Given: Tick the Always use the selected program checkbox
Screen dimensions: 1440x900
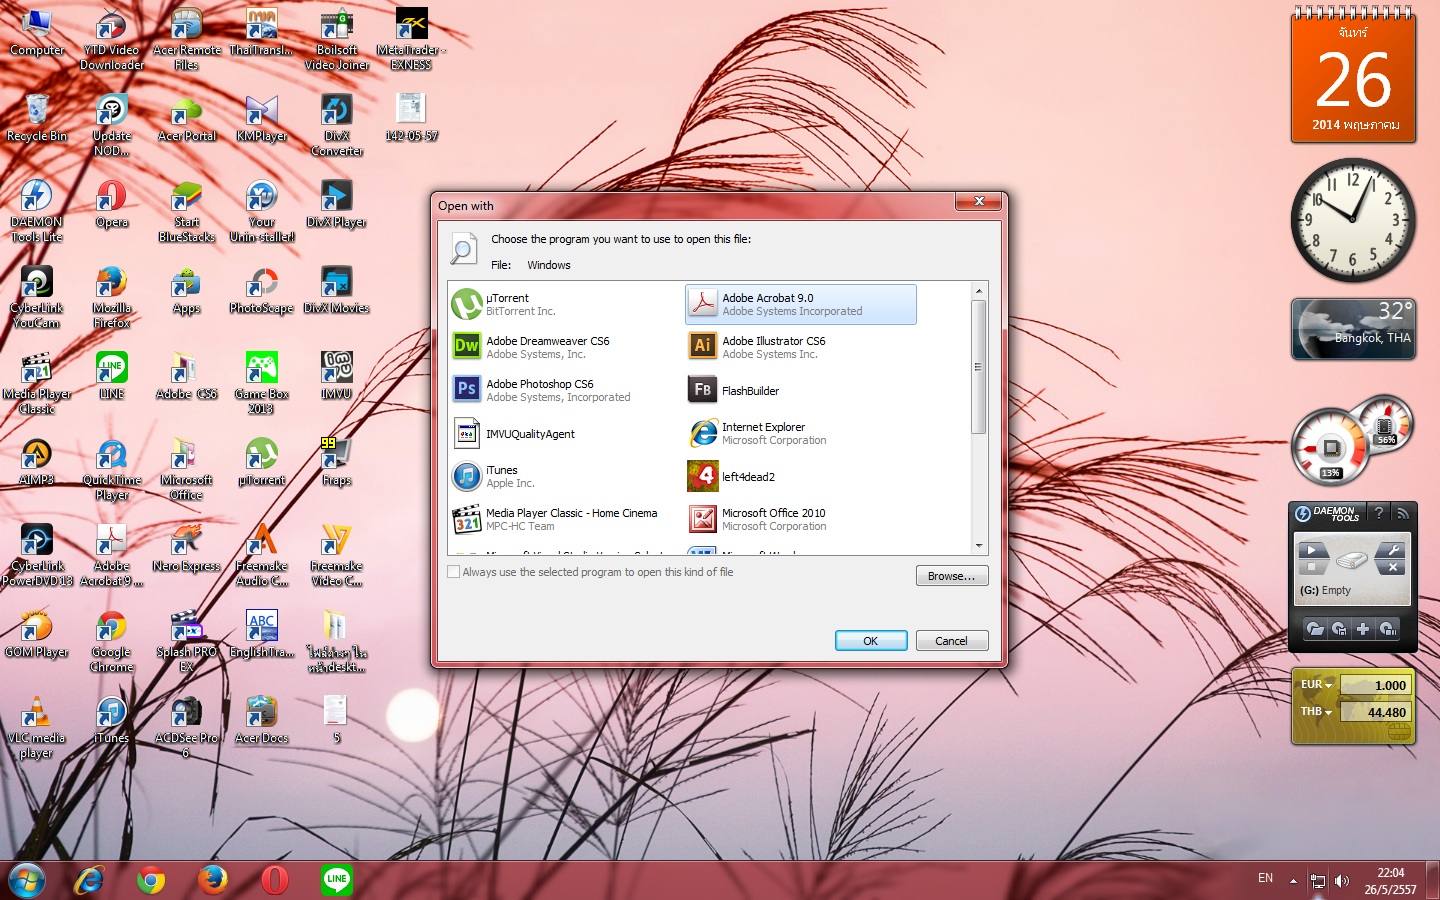Looking at the screenshot, I should 454,572.
